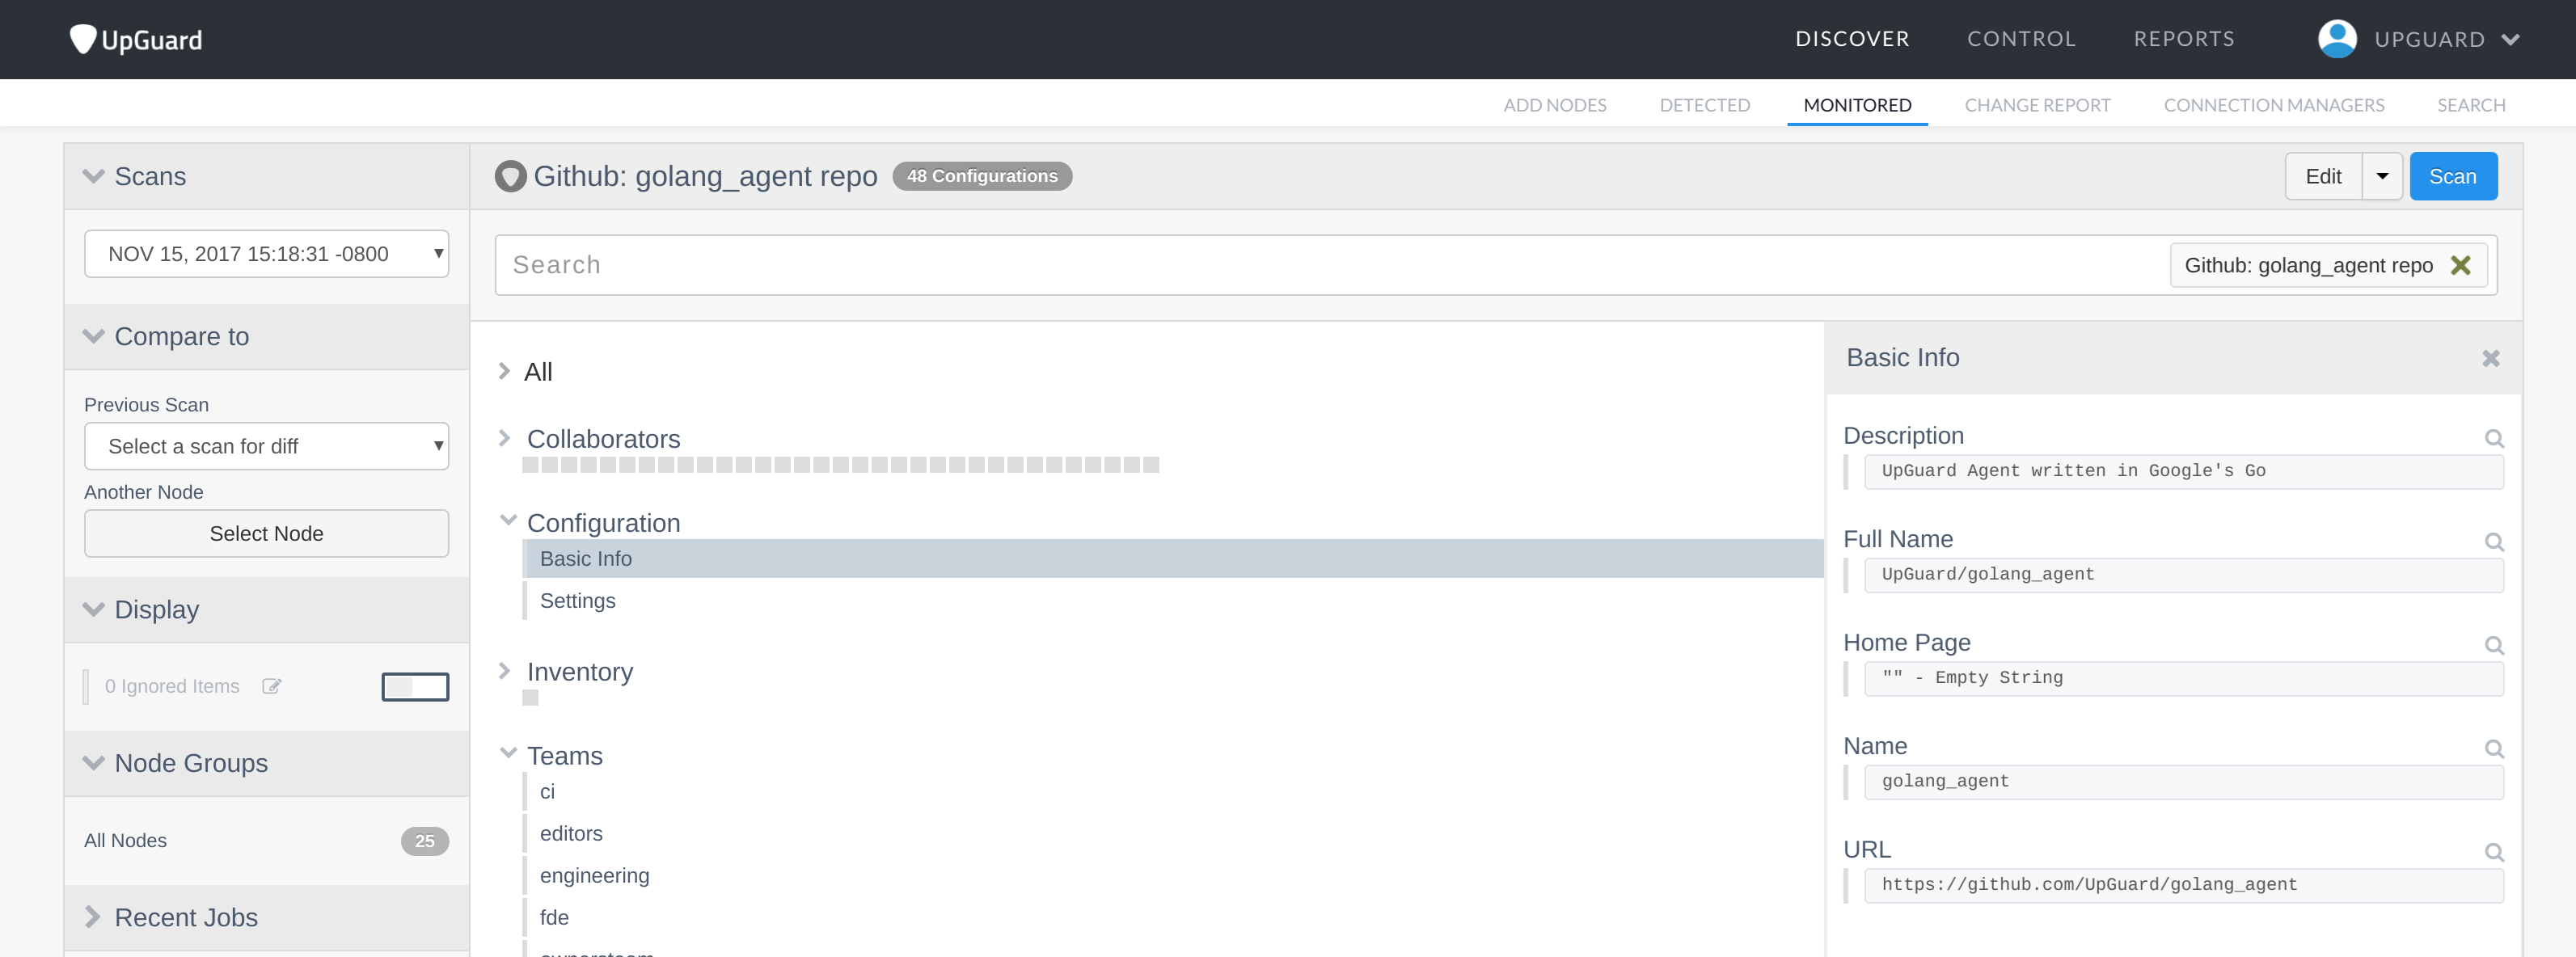Switch to the CHANGE REPORT tab
The image size is (2576, 957).
[2037, 105]
